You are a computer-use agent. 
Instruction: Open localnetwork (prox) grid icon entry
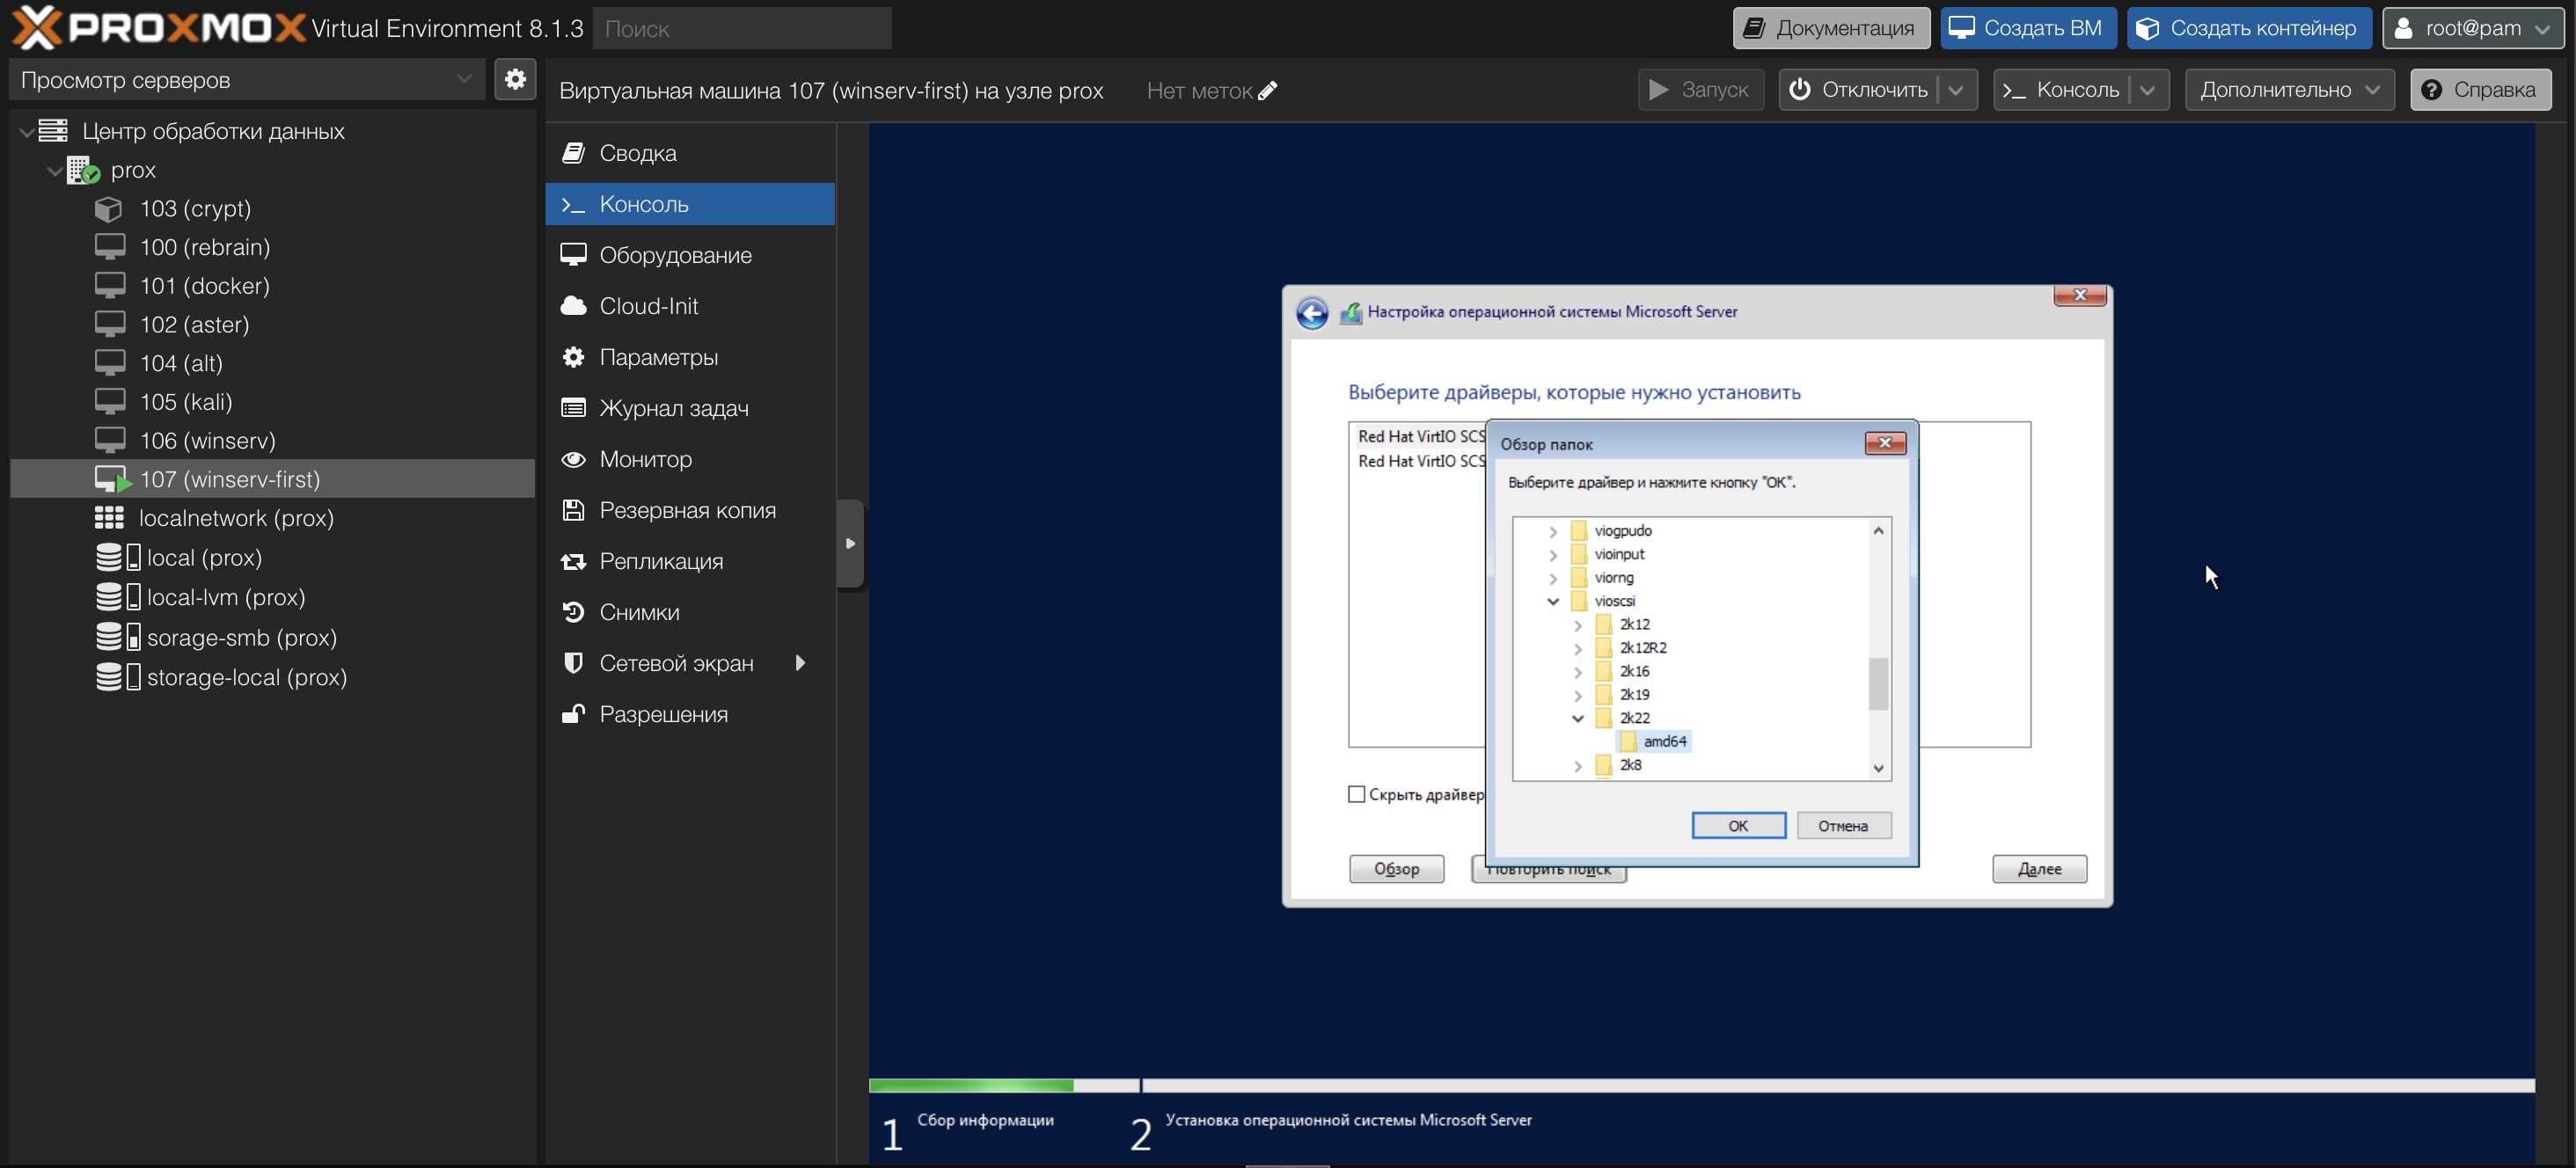tap(109, 518)
